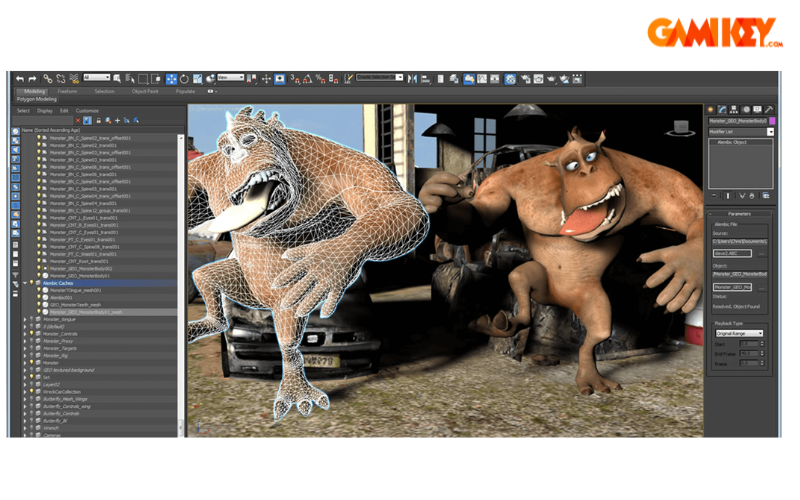Click the Align tool icon
The width and height of the screenshot is (800, 500).
click(426, 79)
